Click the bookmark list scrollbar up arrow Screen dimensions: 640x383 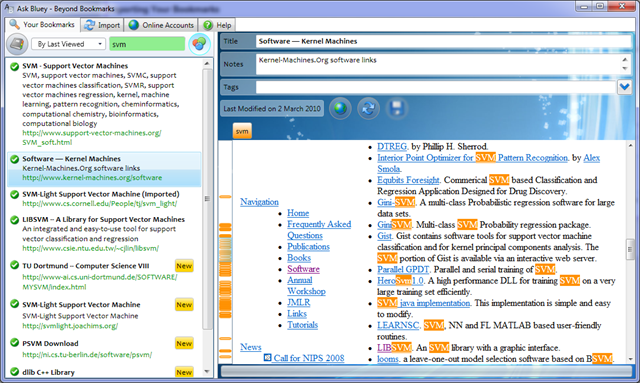[x=207, y=64]
